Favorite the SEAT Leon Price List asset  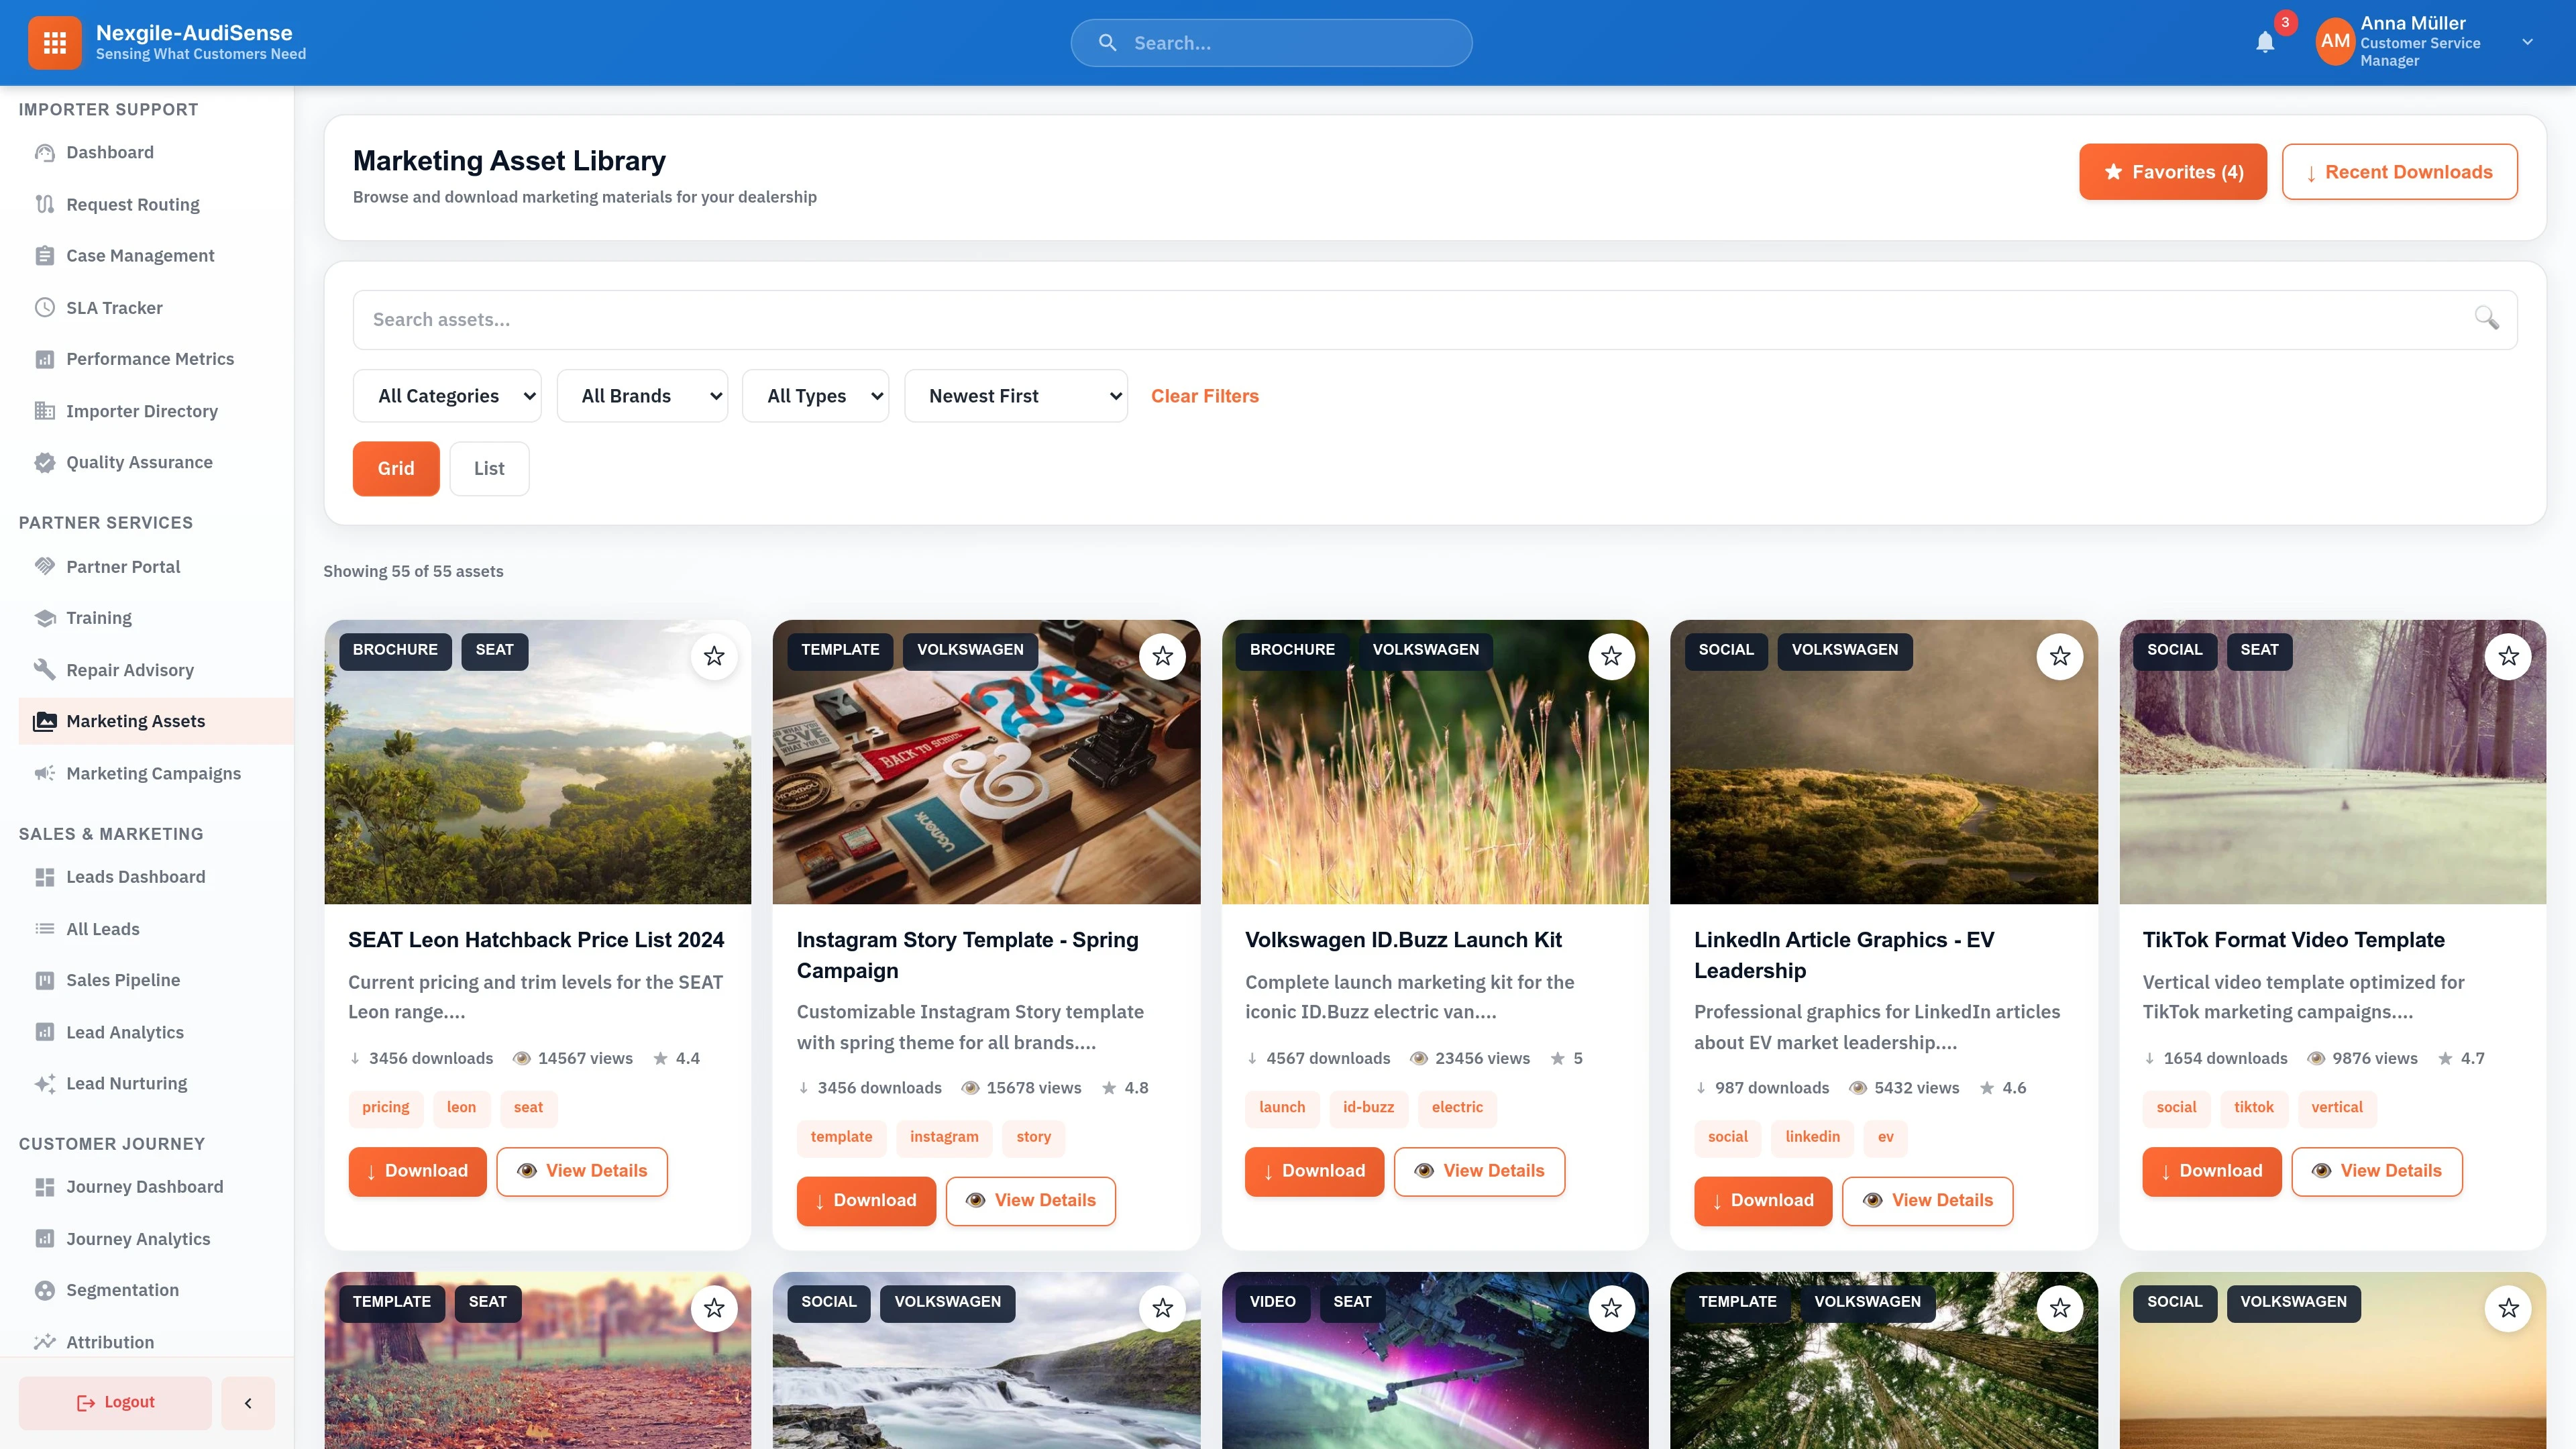click(714, 656)
